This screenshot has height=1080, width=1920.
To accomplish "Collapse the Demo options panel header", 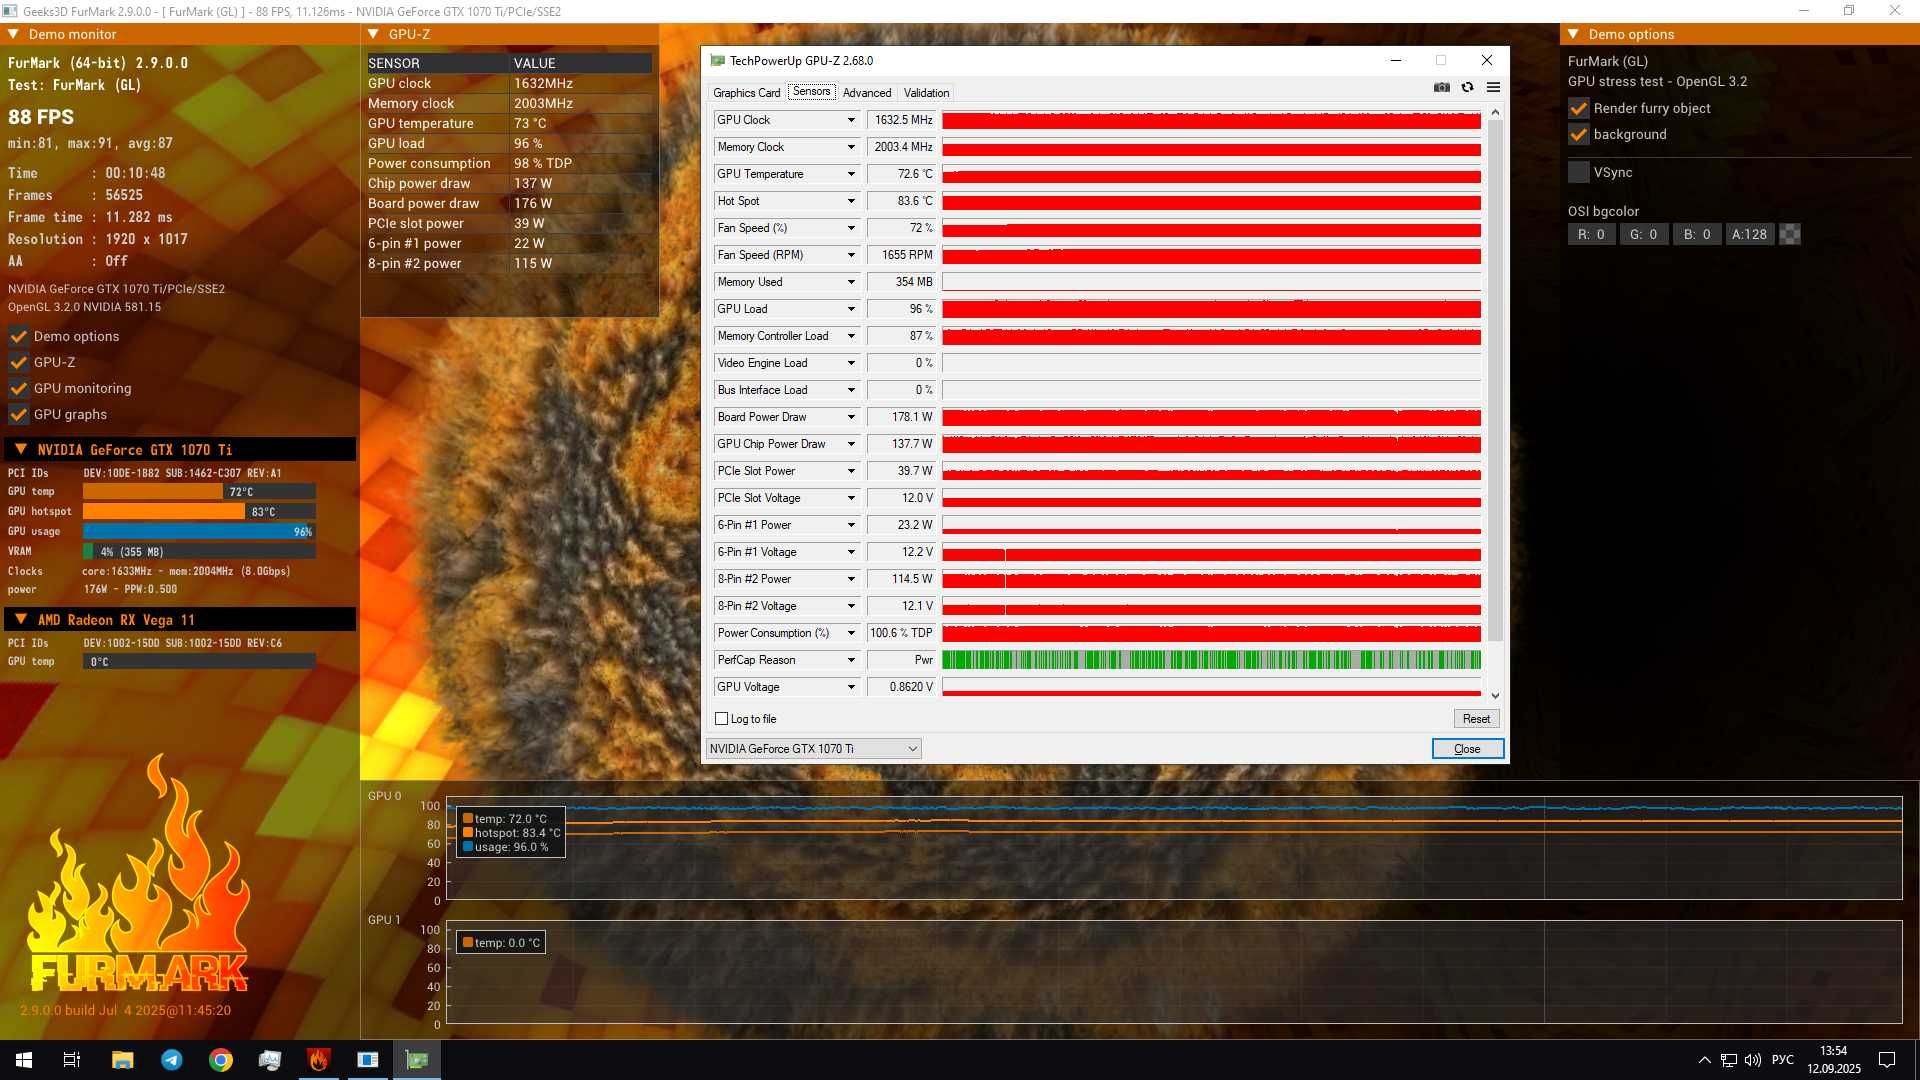I will pos(1573,34).
